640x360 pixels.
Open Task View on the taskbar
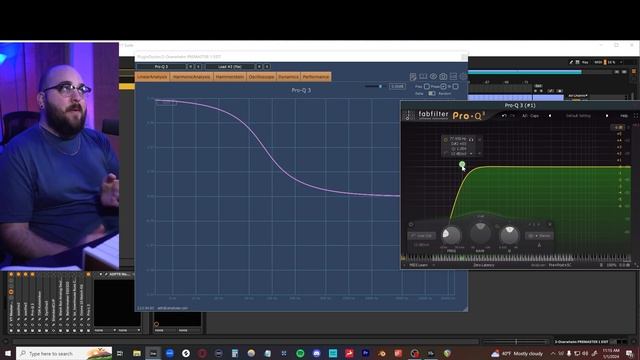tap(120, 353)
